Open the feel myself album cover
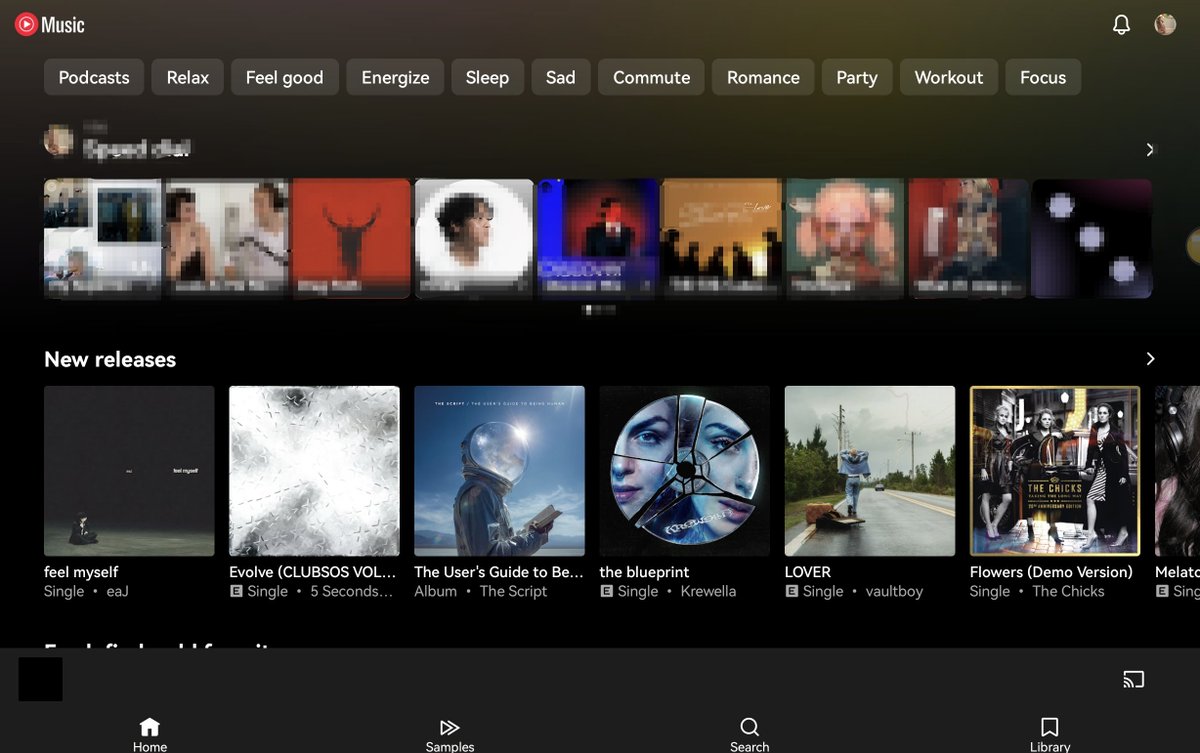This screenshot has width=1200, height=753. coord(129,471)
